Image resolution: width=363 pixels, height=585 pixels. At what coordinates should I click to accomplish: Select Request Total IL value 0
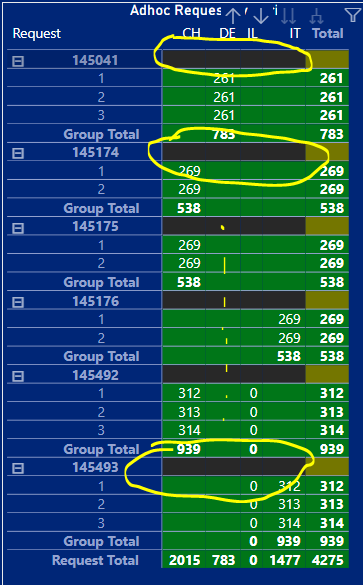[x=253, y=560]
